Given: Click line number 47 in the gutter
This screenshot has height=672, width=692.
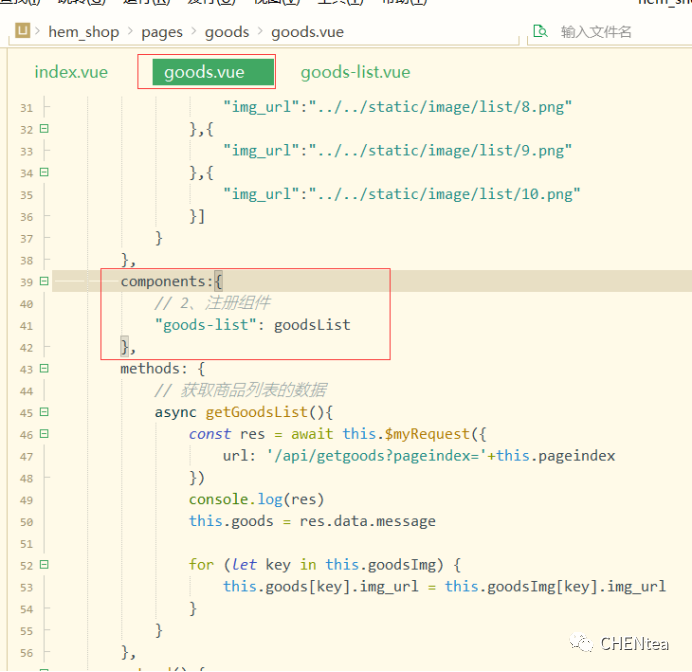Looking at the screenshot, I should coord(26,456).
